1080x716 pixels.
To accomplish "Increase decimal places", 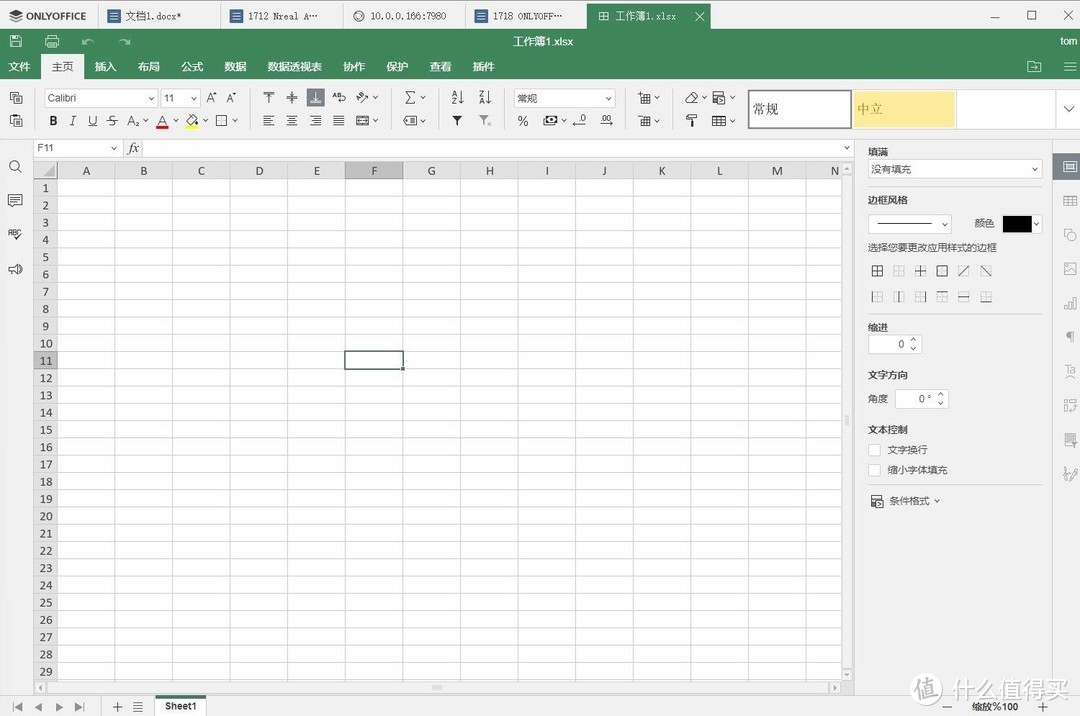I will pyautogui.click(x=606, y=120).
